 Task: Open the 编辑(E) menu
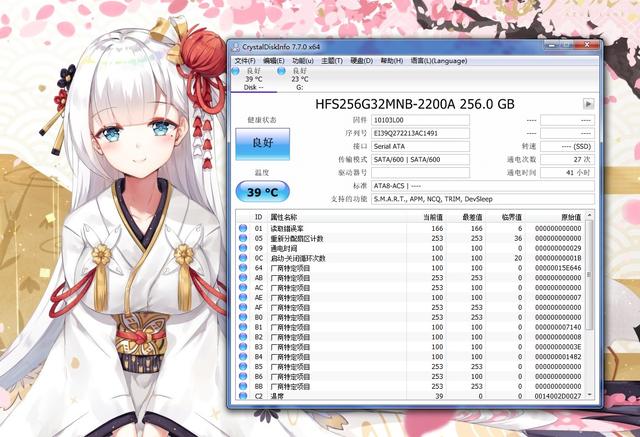tap(273, 61)
